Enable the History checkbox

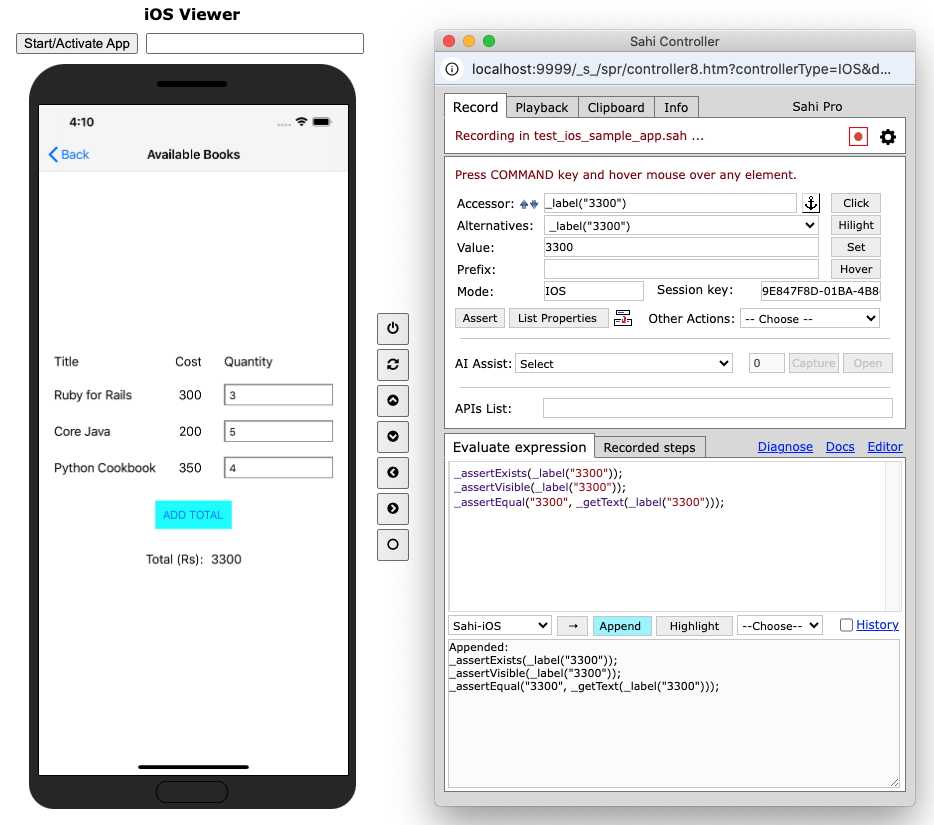847,625
